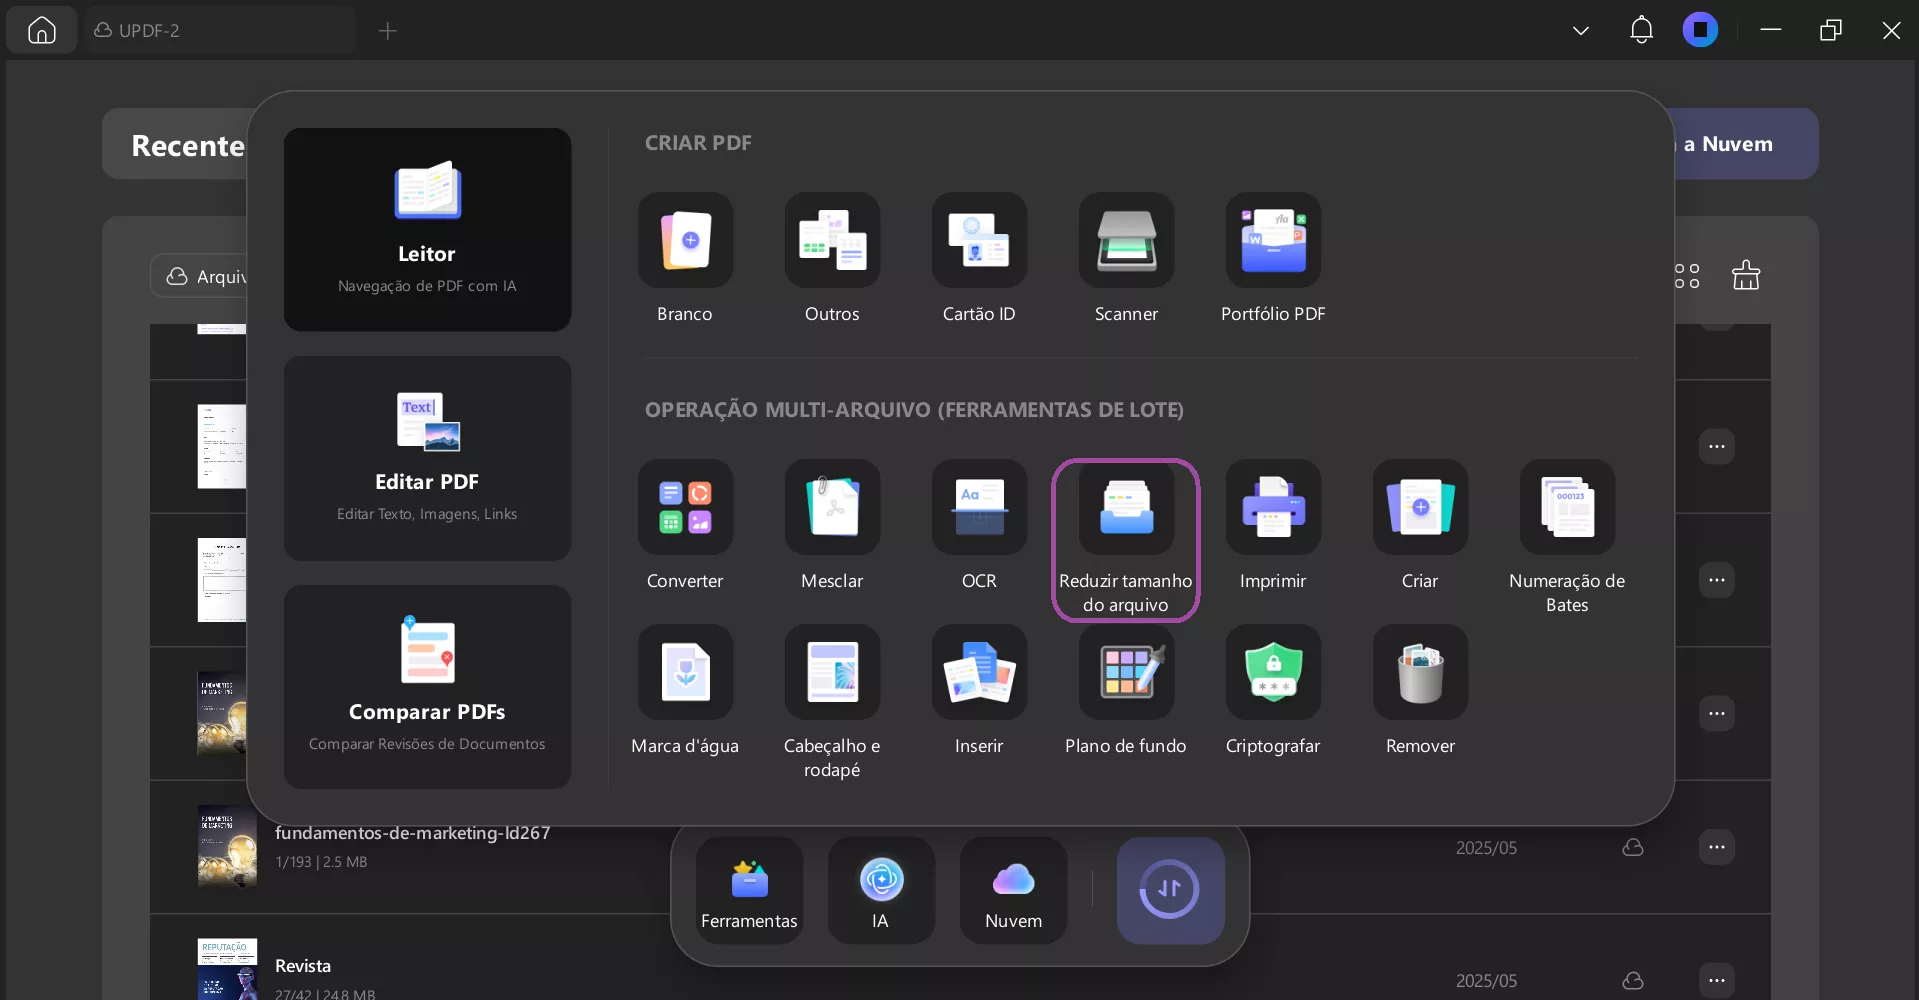The width and height of the screenshot is (1919, 1000).
Task: Launch the OCR tool
Action: pyautogui.click(x=979, y=508)
